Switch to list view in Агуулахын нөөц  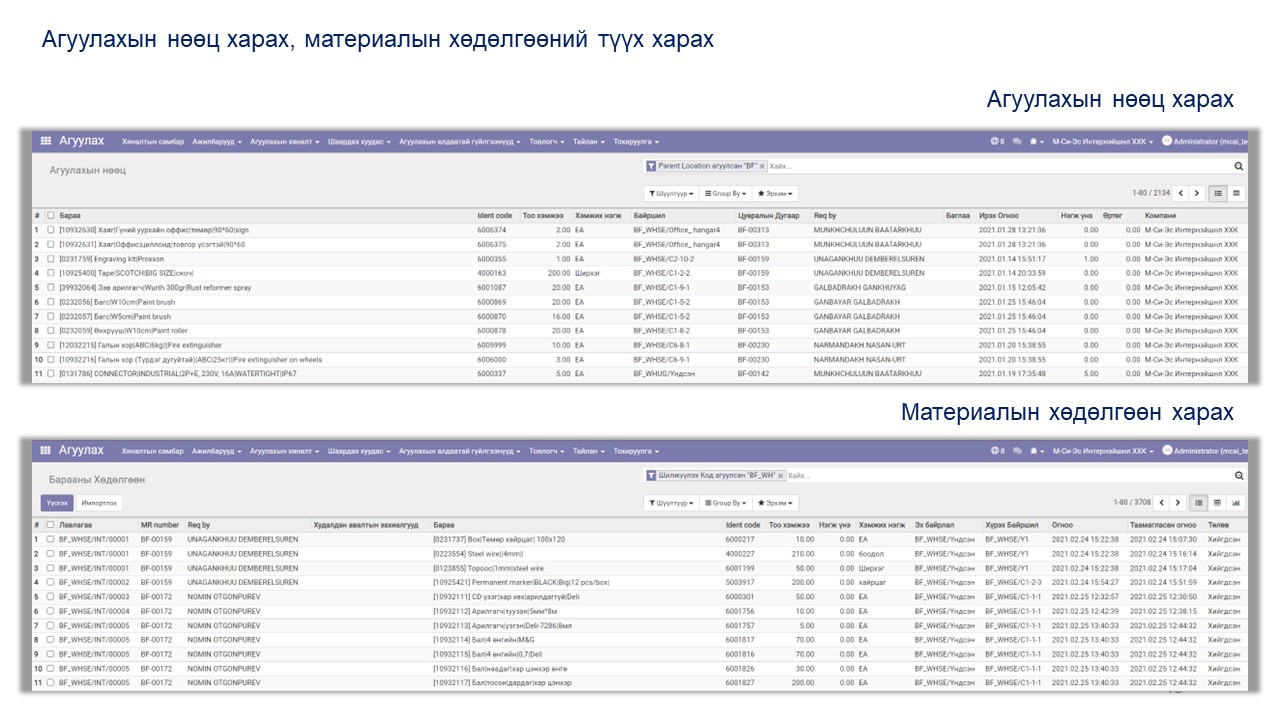coord(1218,193)
